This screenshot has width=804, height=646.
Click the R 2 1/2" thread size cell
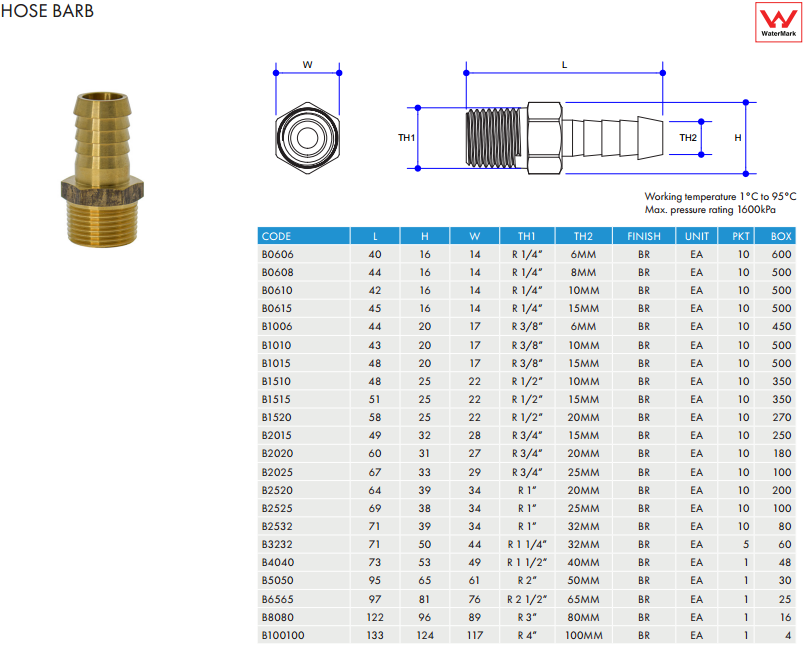(x=526, y=598)
